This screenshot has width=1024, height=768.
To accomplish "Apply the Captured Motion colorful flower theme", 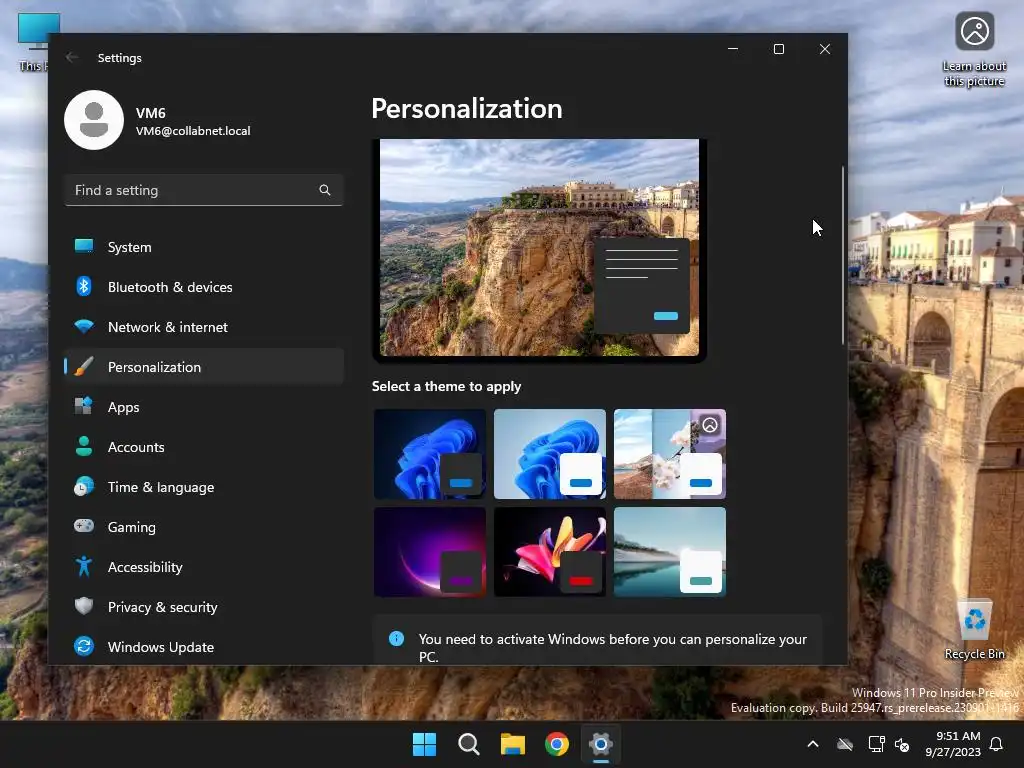I will click(550, 552).
